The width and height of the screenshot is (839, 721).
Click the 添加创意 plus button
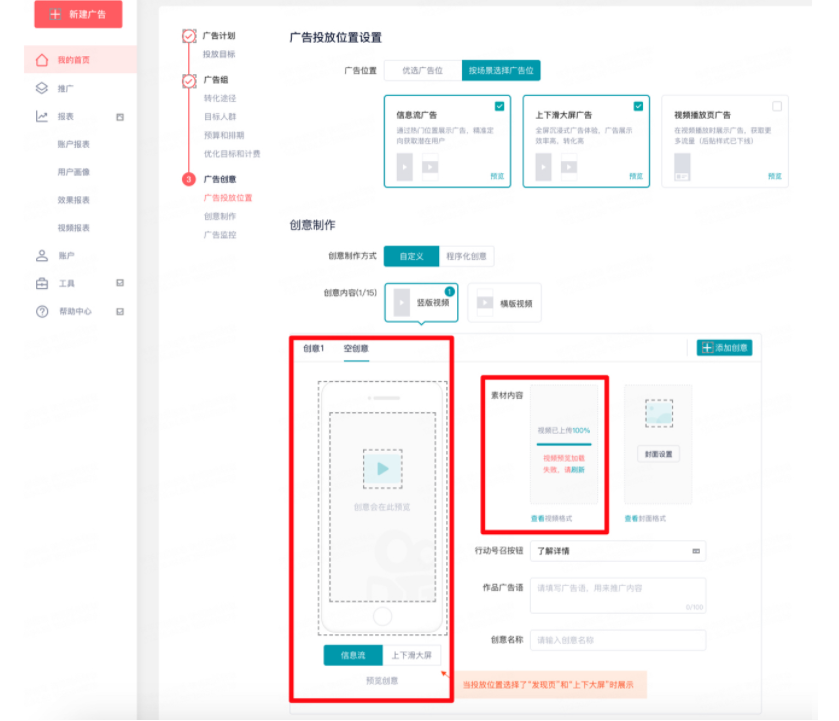point(723,347)
